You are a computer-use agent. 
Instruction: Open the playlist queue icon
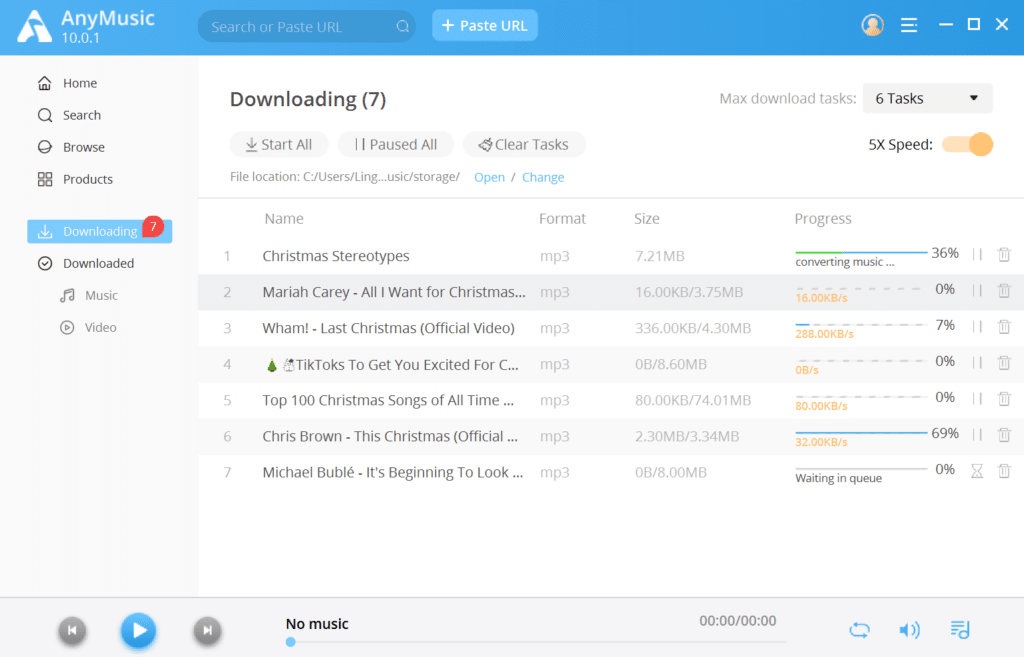click(x=960, y=630)
